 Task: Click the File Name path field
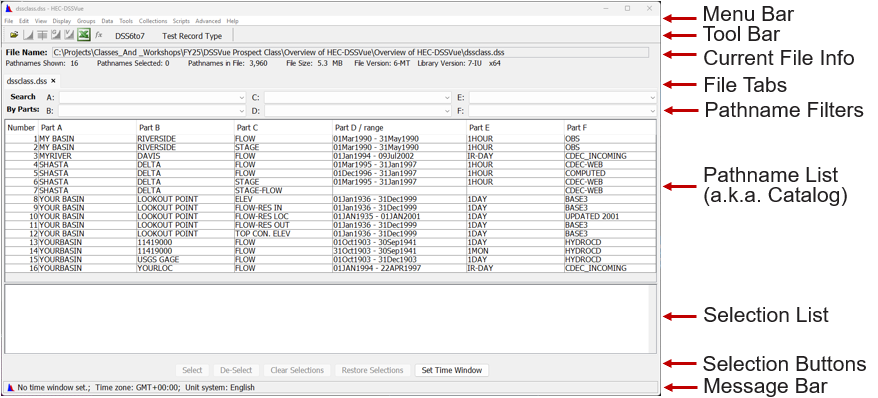350,52
